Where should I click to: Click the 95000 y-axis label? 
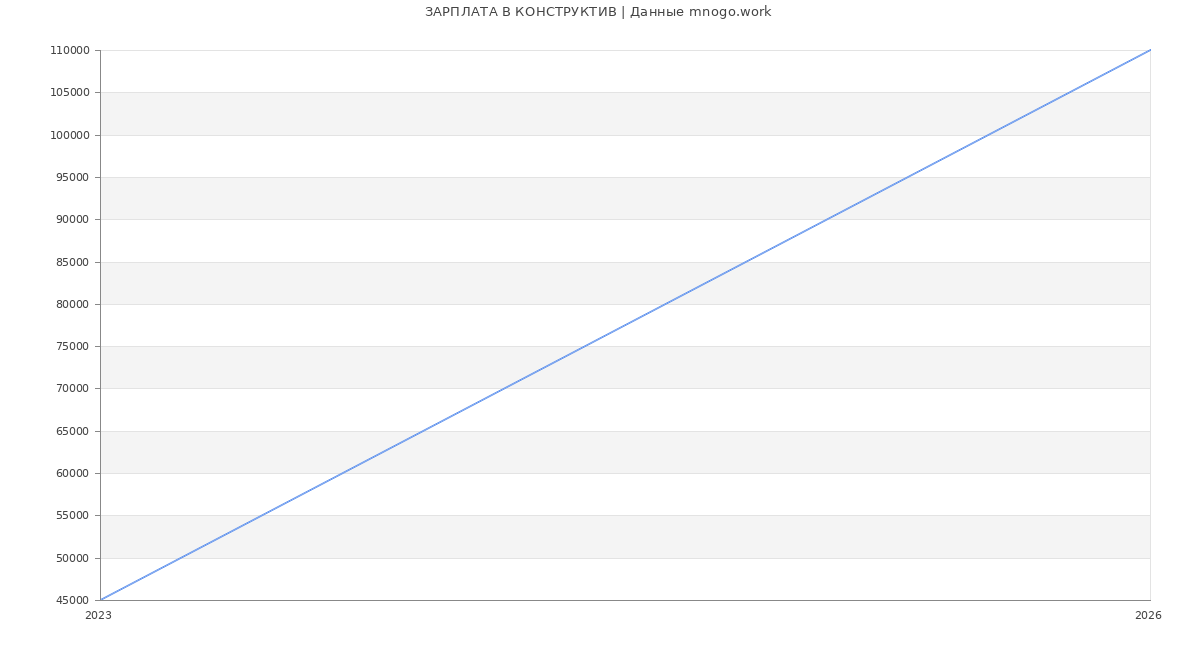(x=72, y=178)
